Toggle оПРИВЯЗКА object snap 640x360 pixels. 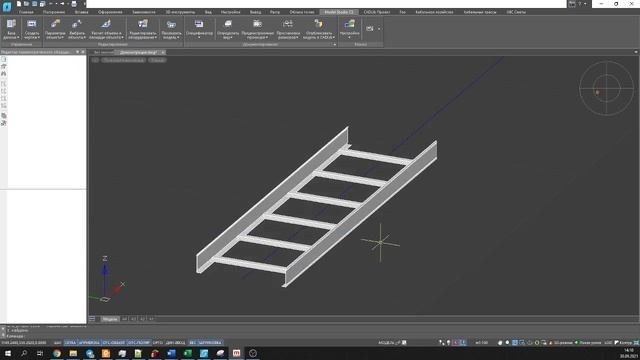tap(89, 342)
